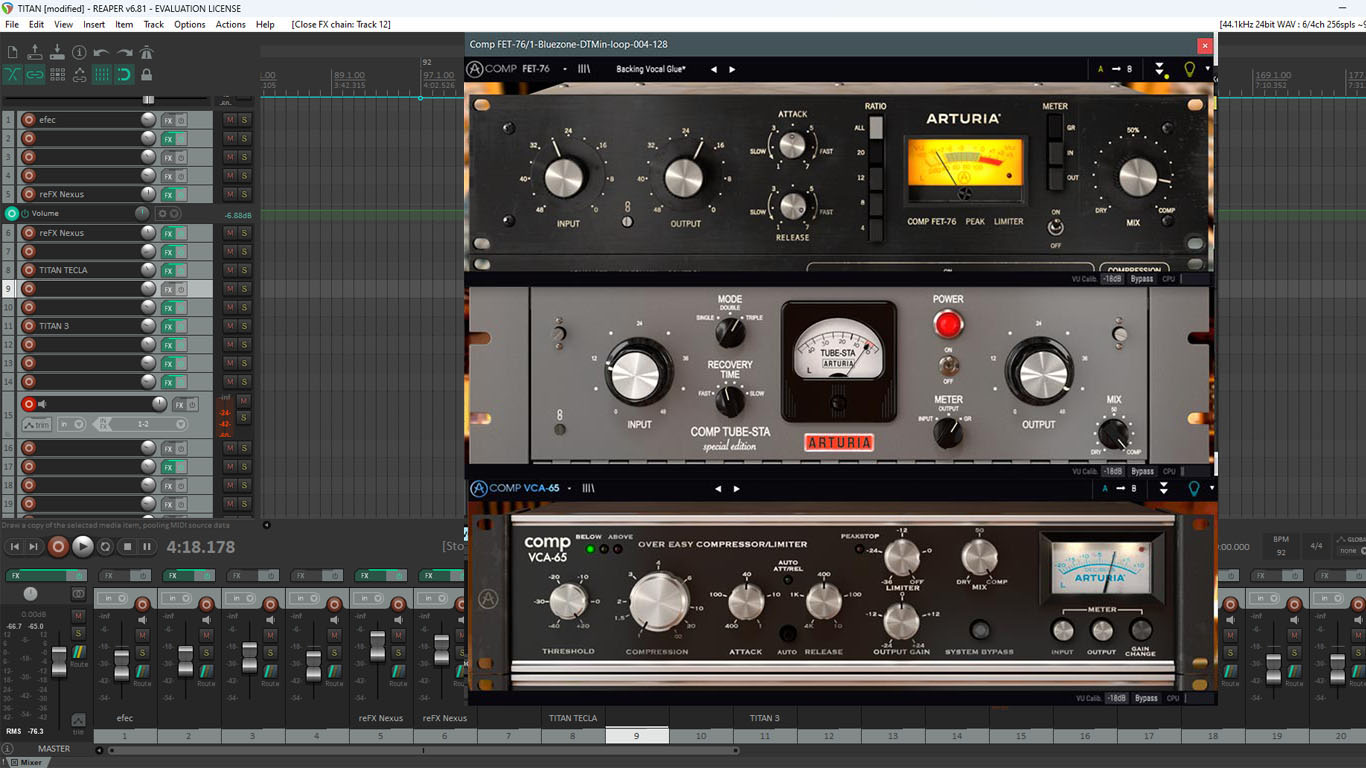Viewport: 1366px width, 768px height.
Task: Expand FET-76 advanced panel double-chevron
Action: coord(1160,69)
